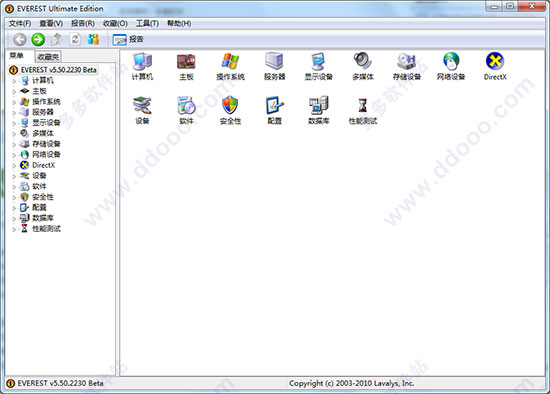Expand the 计算机 tree node
The height and width of the screenshot is (394, 550).
(x=14, y=81)
